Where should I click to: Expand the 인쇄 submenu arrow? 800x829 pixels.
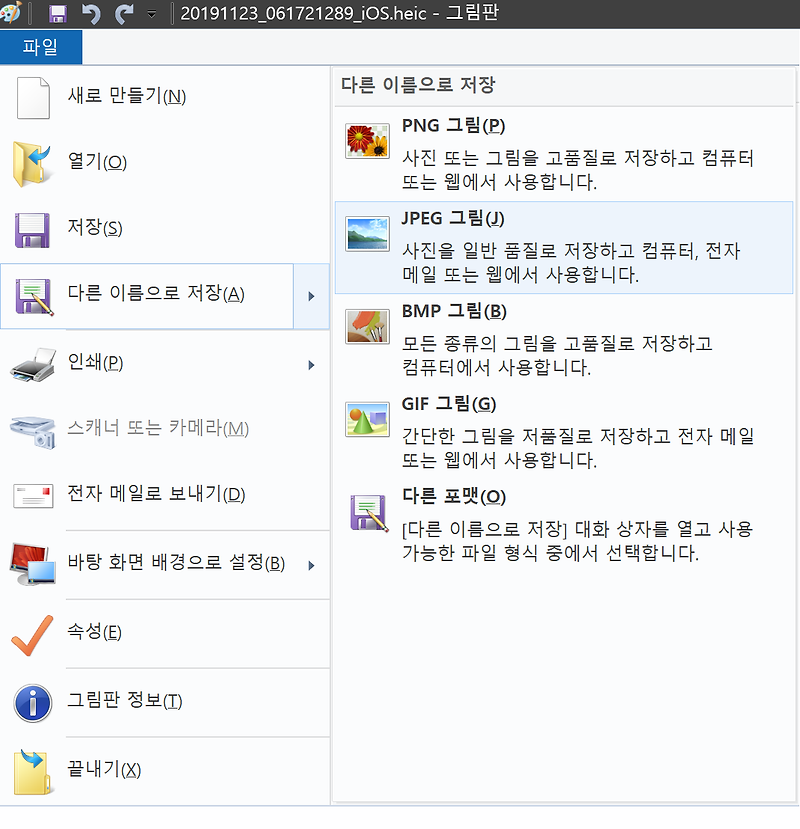[x=311, y=365]
